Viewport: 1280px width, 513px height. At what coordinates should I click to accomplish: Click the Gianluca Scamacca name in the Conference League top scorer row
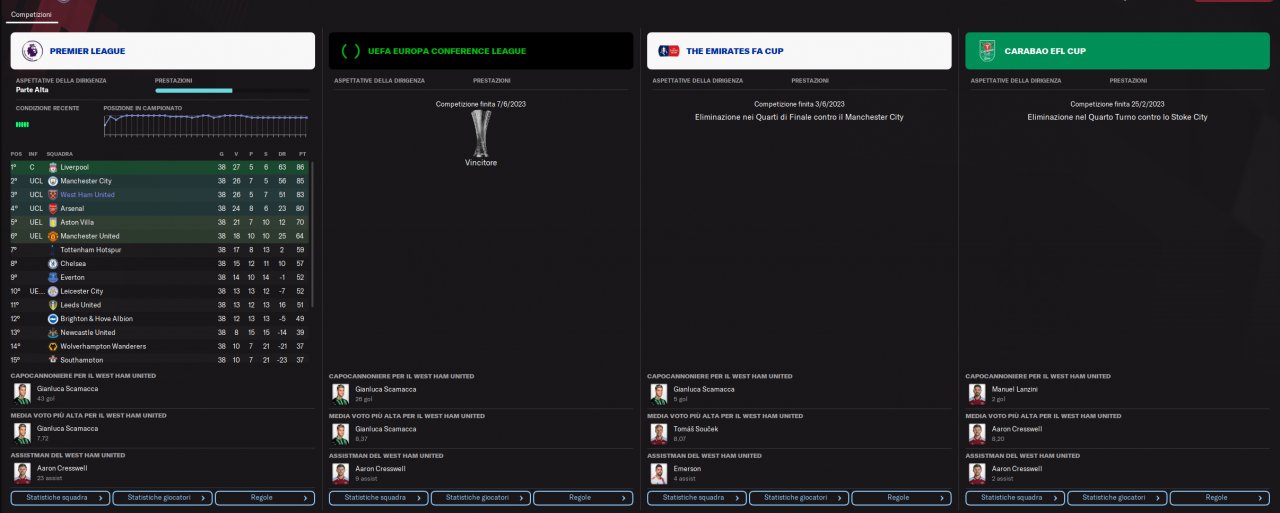(386, 388)
